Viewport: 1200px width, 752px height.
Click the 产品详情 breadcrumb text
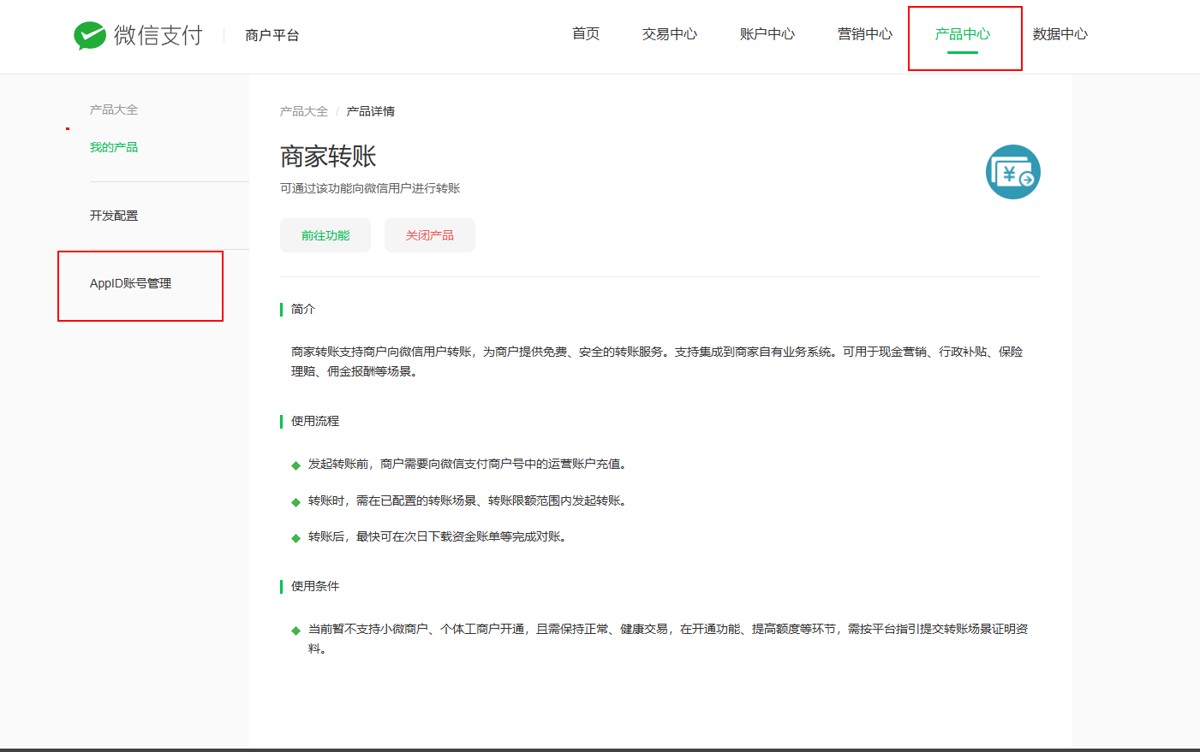[371, 111]
